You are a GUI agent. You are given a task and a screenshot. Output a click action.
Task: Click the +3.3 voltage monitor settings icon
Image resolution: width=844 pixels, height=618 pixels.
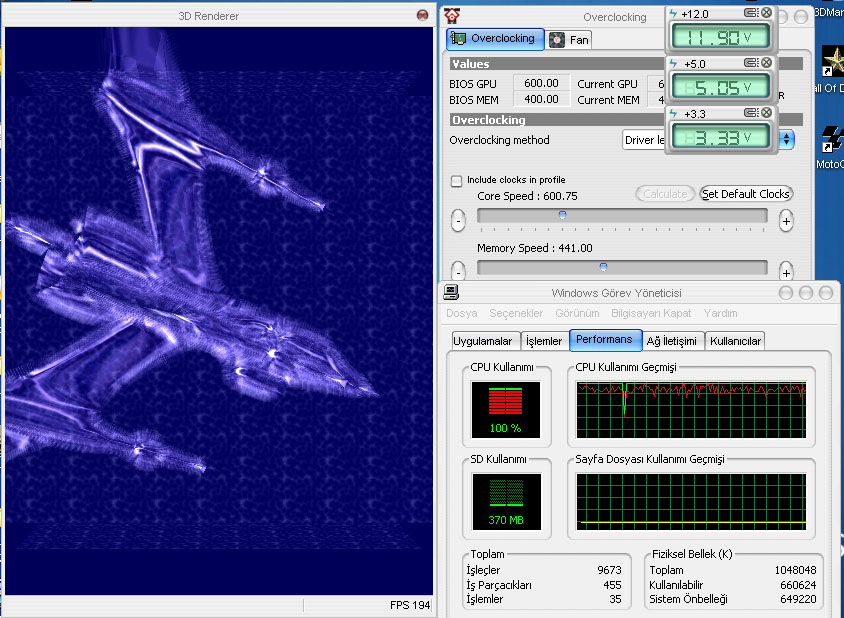coord(751,113)
